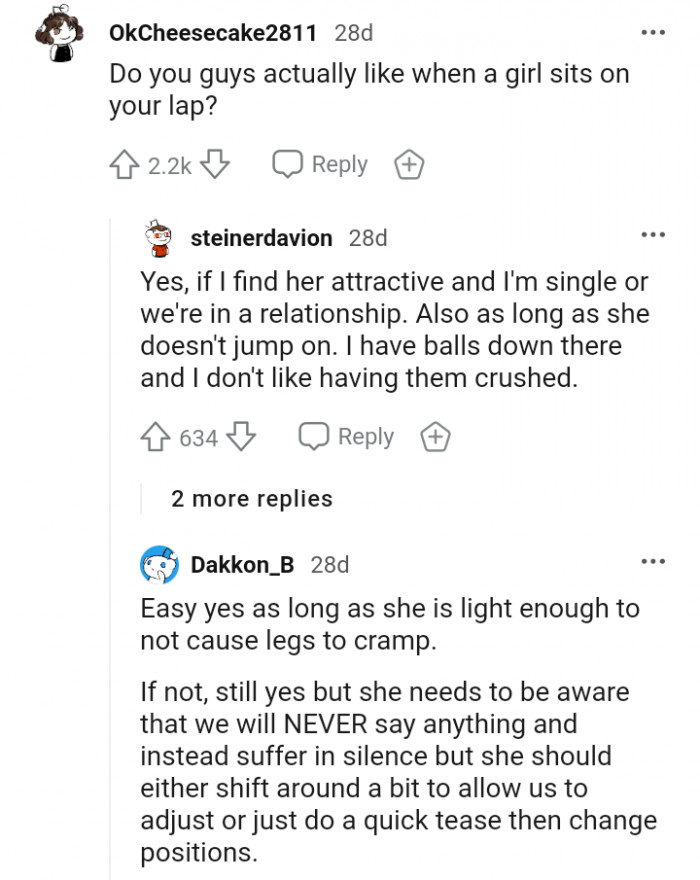Reply to OkCheesecake2811's comment
Viewport: 700px width, 880px height.
(321, 165)
